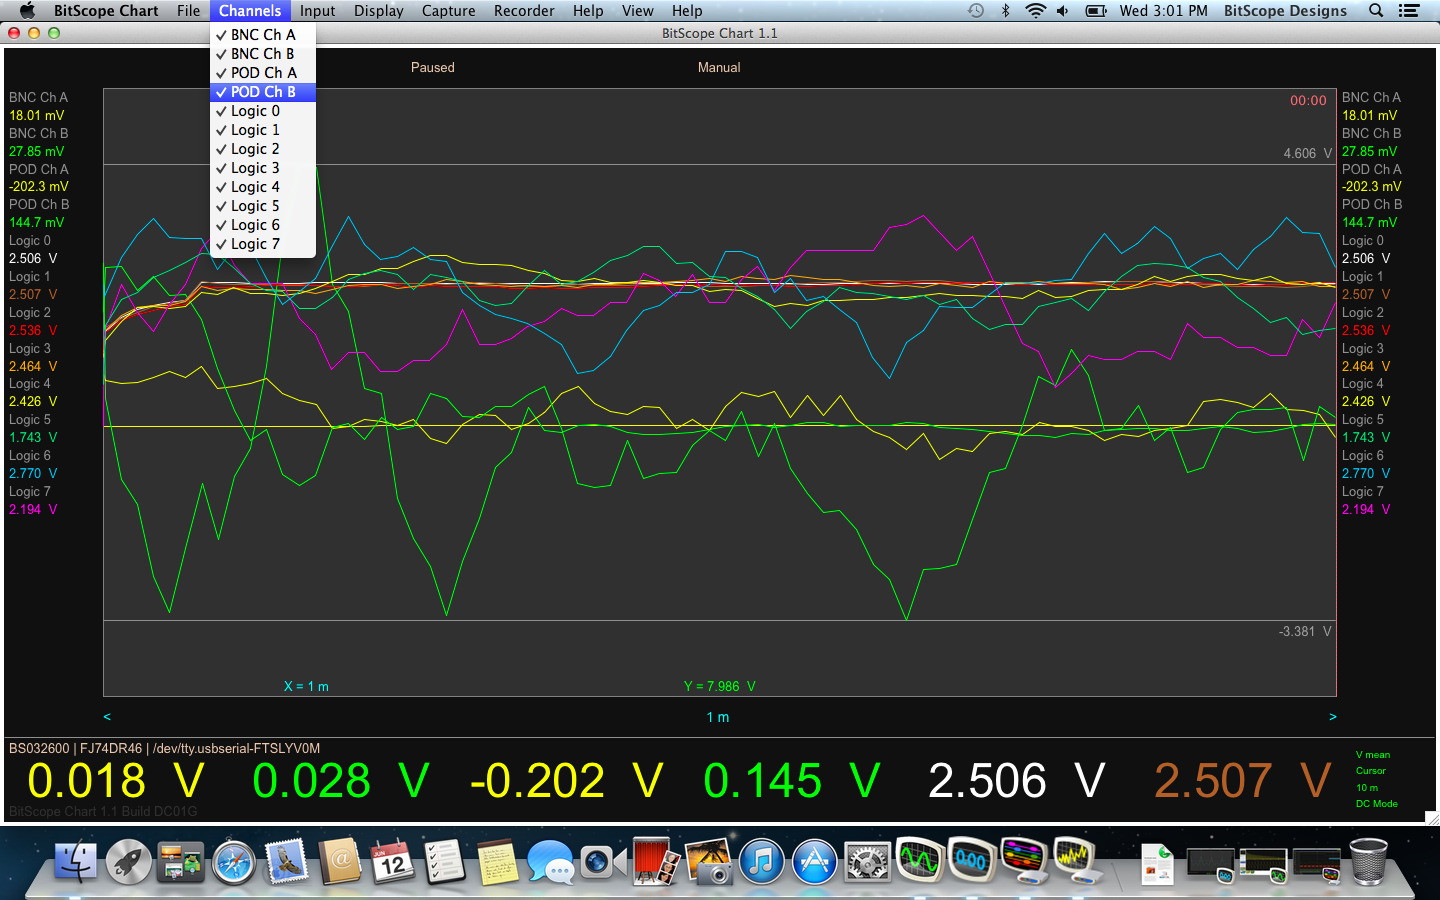The width and height of the screenshot is (1440, 900).
Task: Open the Recorder menu
Action: (x=524, y=11)
